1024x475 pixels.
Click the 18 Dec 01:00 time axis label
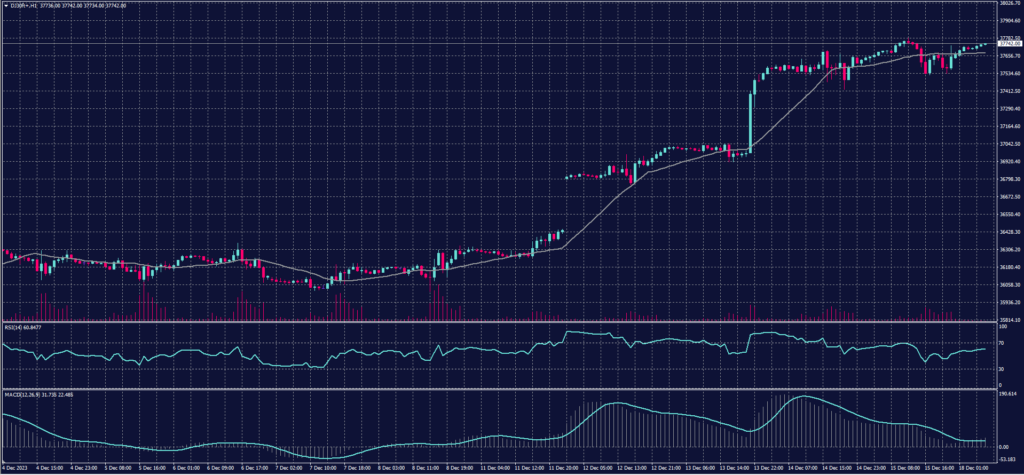click(977, 467)
